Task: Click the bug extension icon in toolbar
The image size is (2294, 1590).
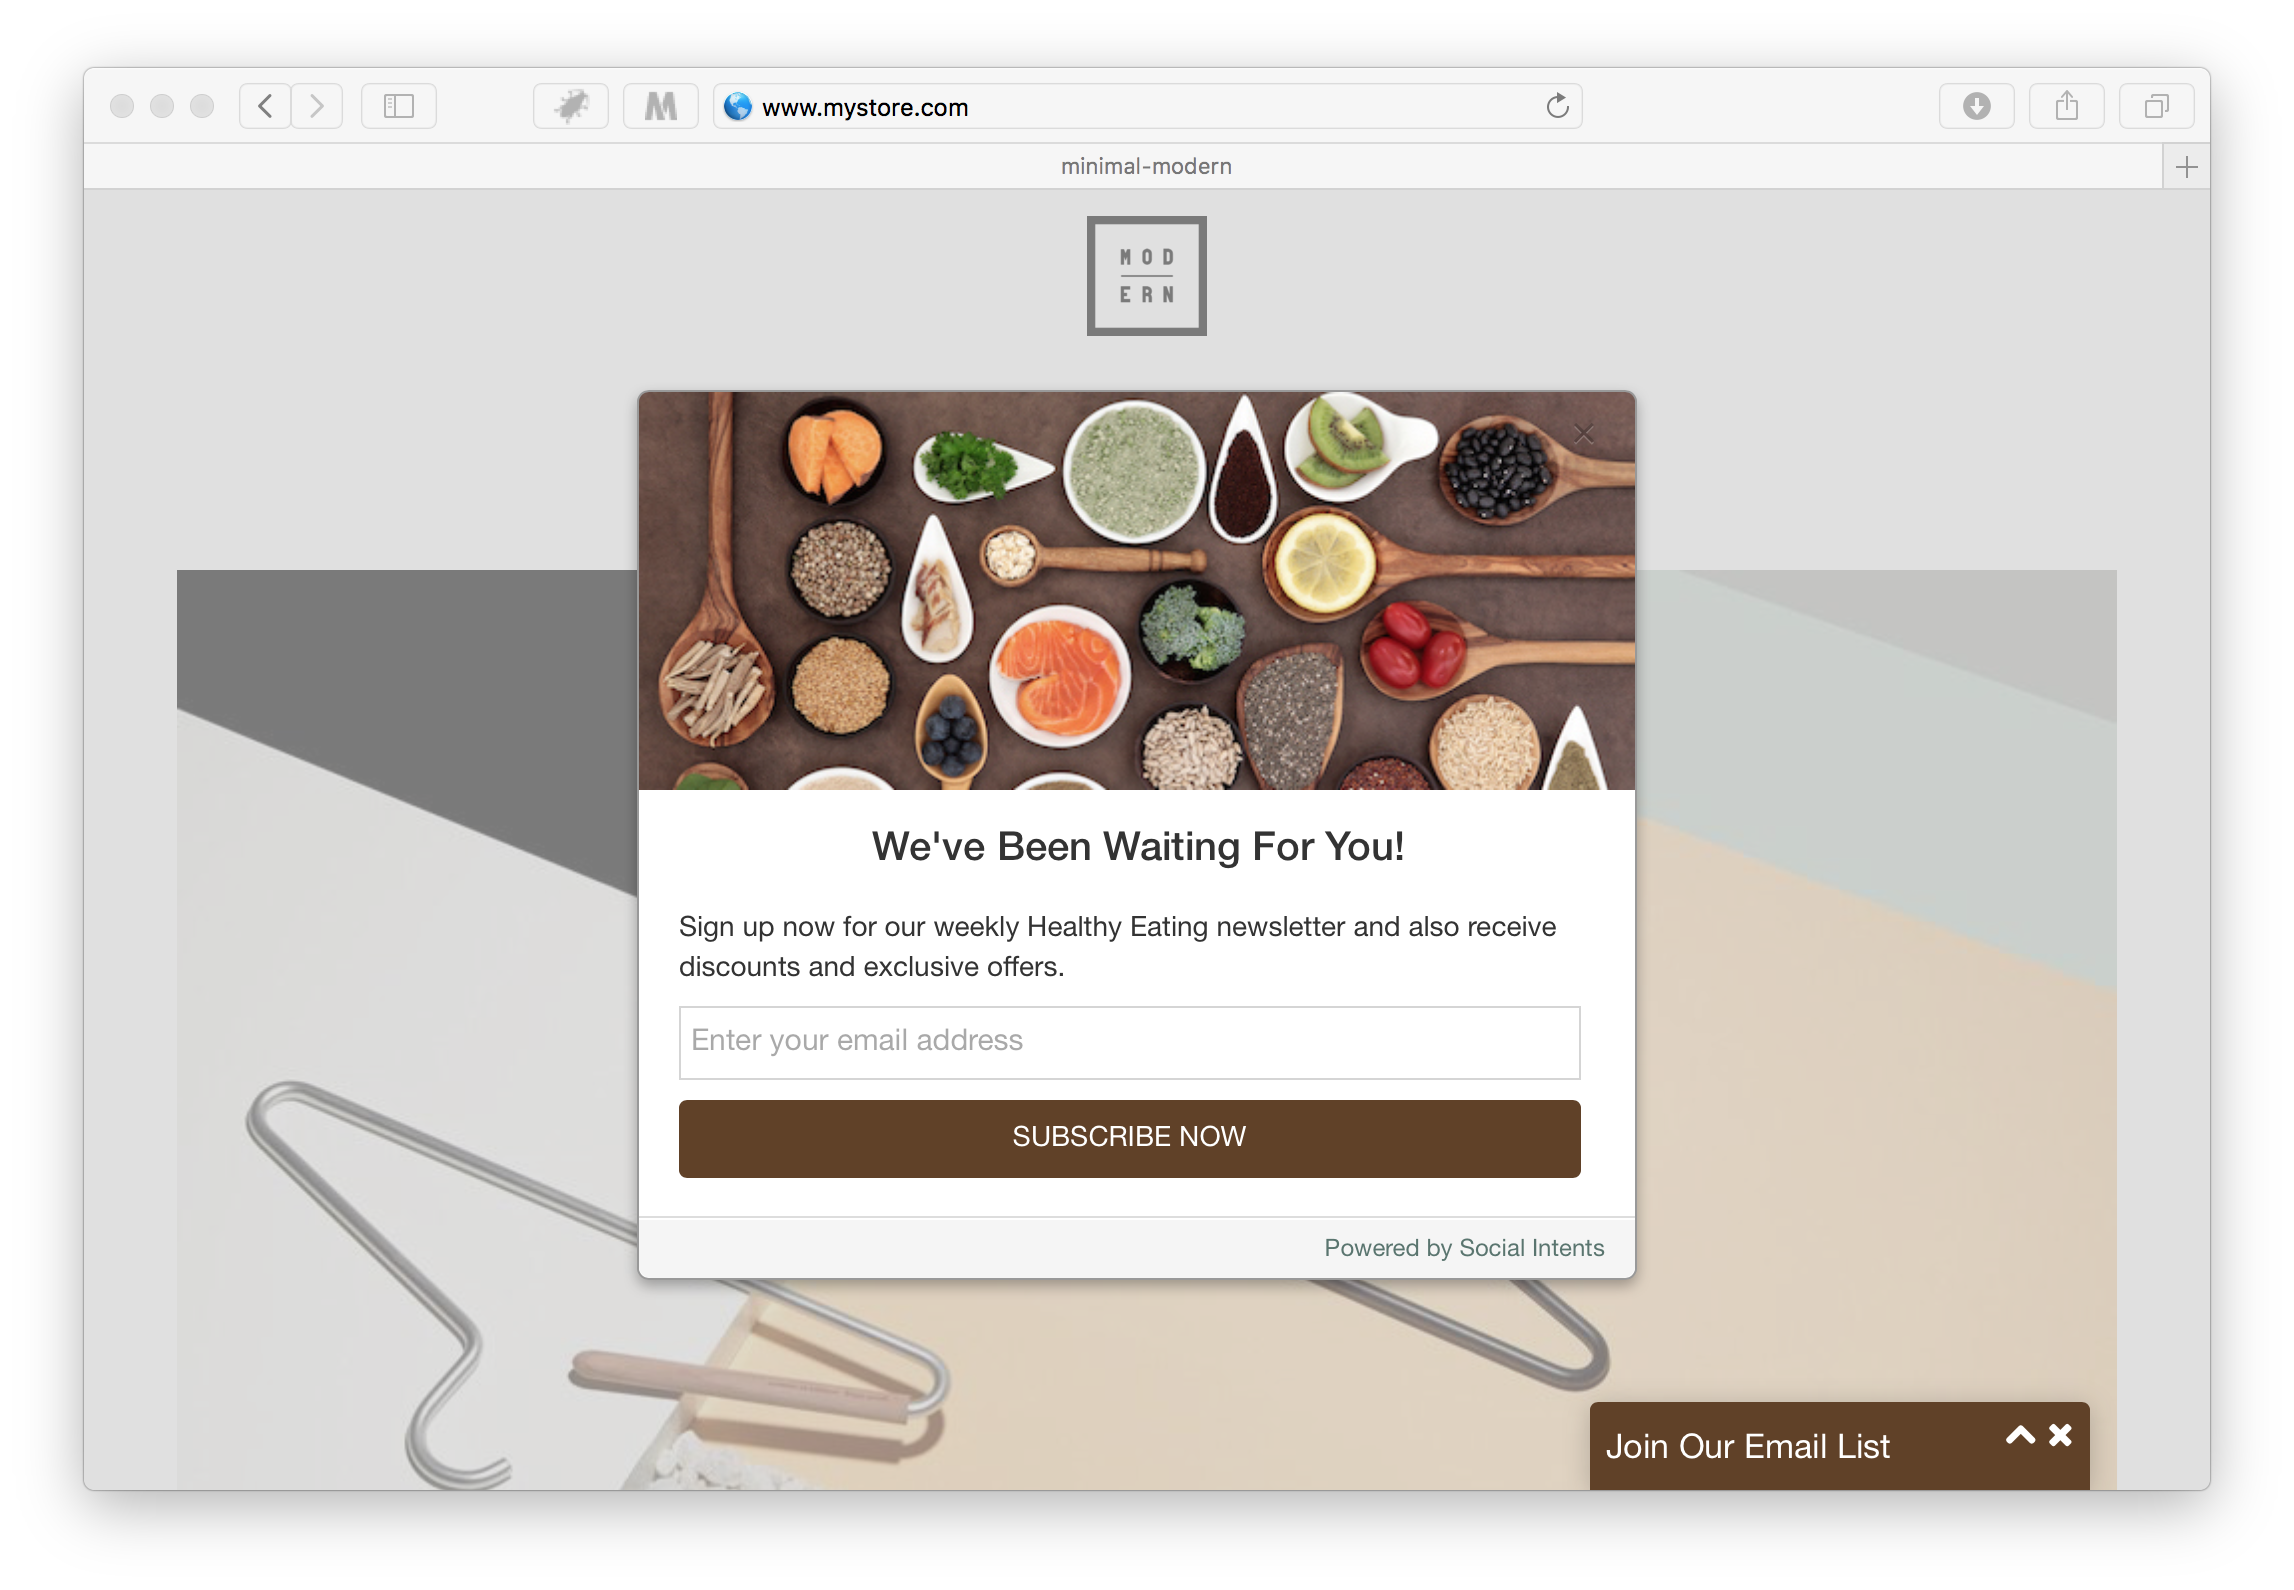Action: point(571,106)
